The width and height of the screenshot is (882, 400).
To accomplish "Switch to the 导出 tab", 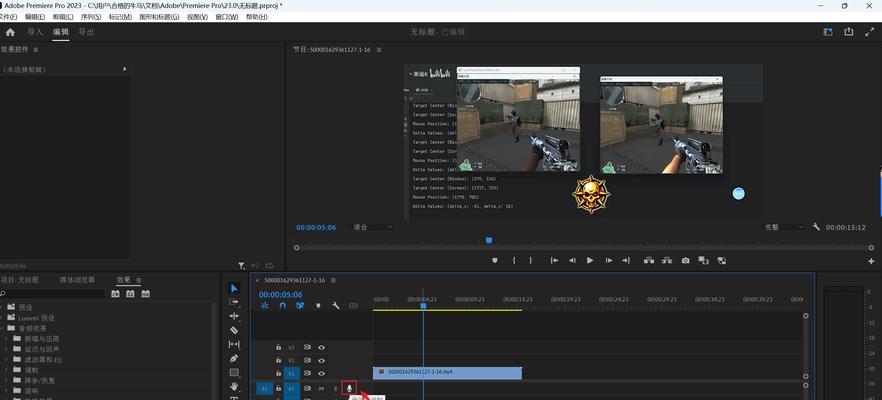I will (86, 32).
